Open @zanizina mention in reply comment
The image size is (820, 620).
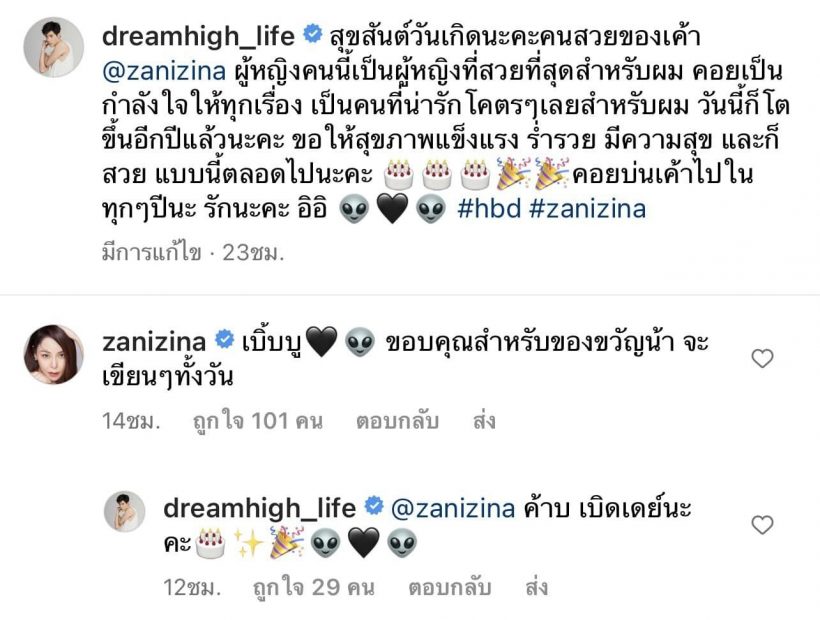pos(453,508)
